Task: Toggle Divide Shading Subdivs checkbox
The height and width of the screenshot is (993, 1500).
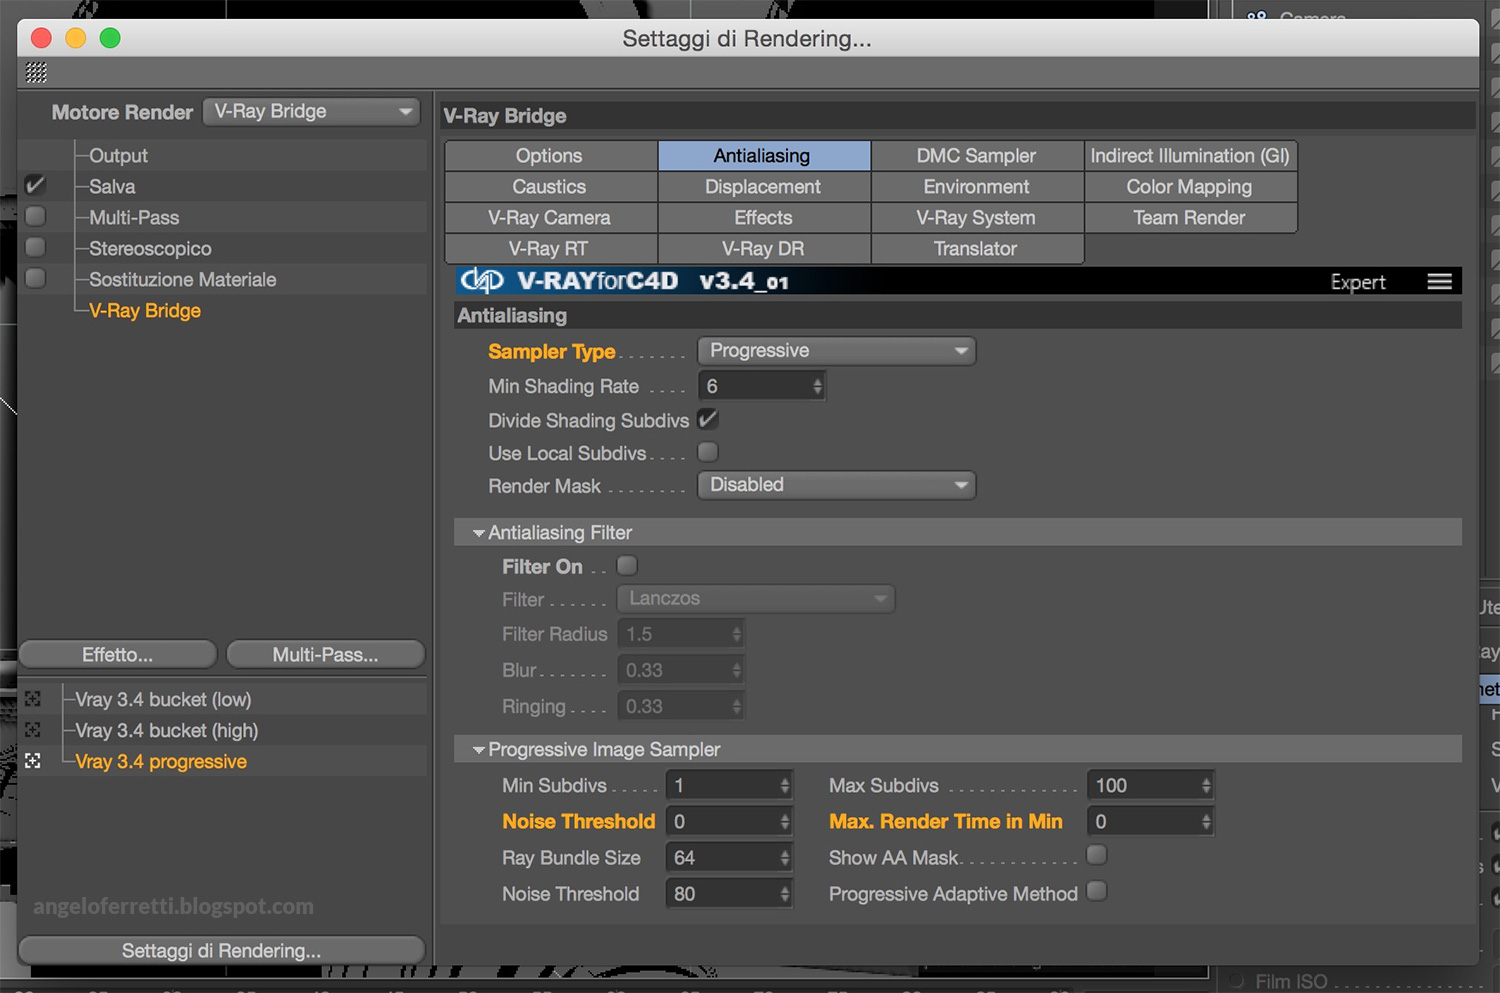Action: coord(708,419)
